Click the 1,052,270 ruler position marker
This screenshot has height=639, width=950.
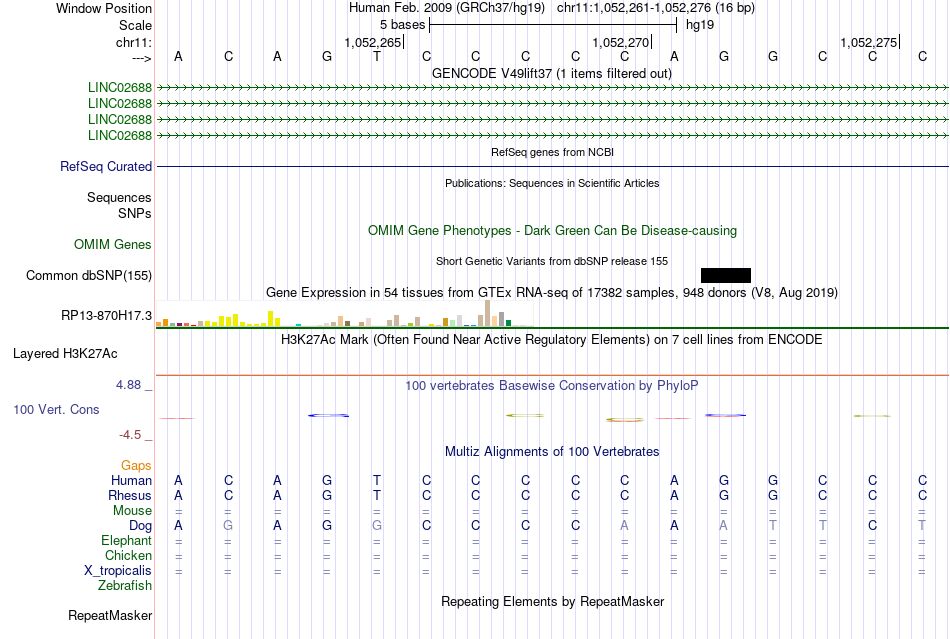click(x=620, y=42)
